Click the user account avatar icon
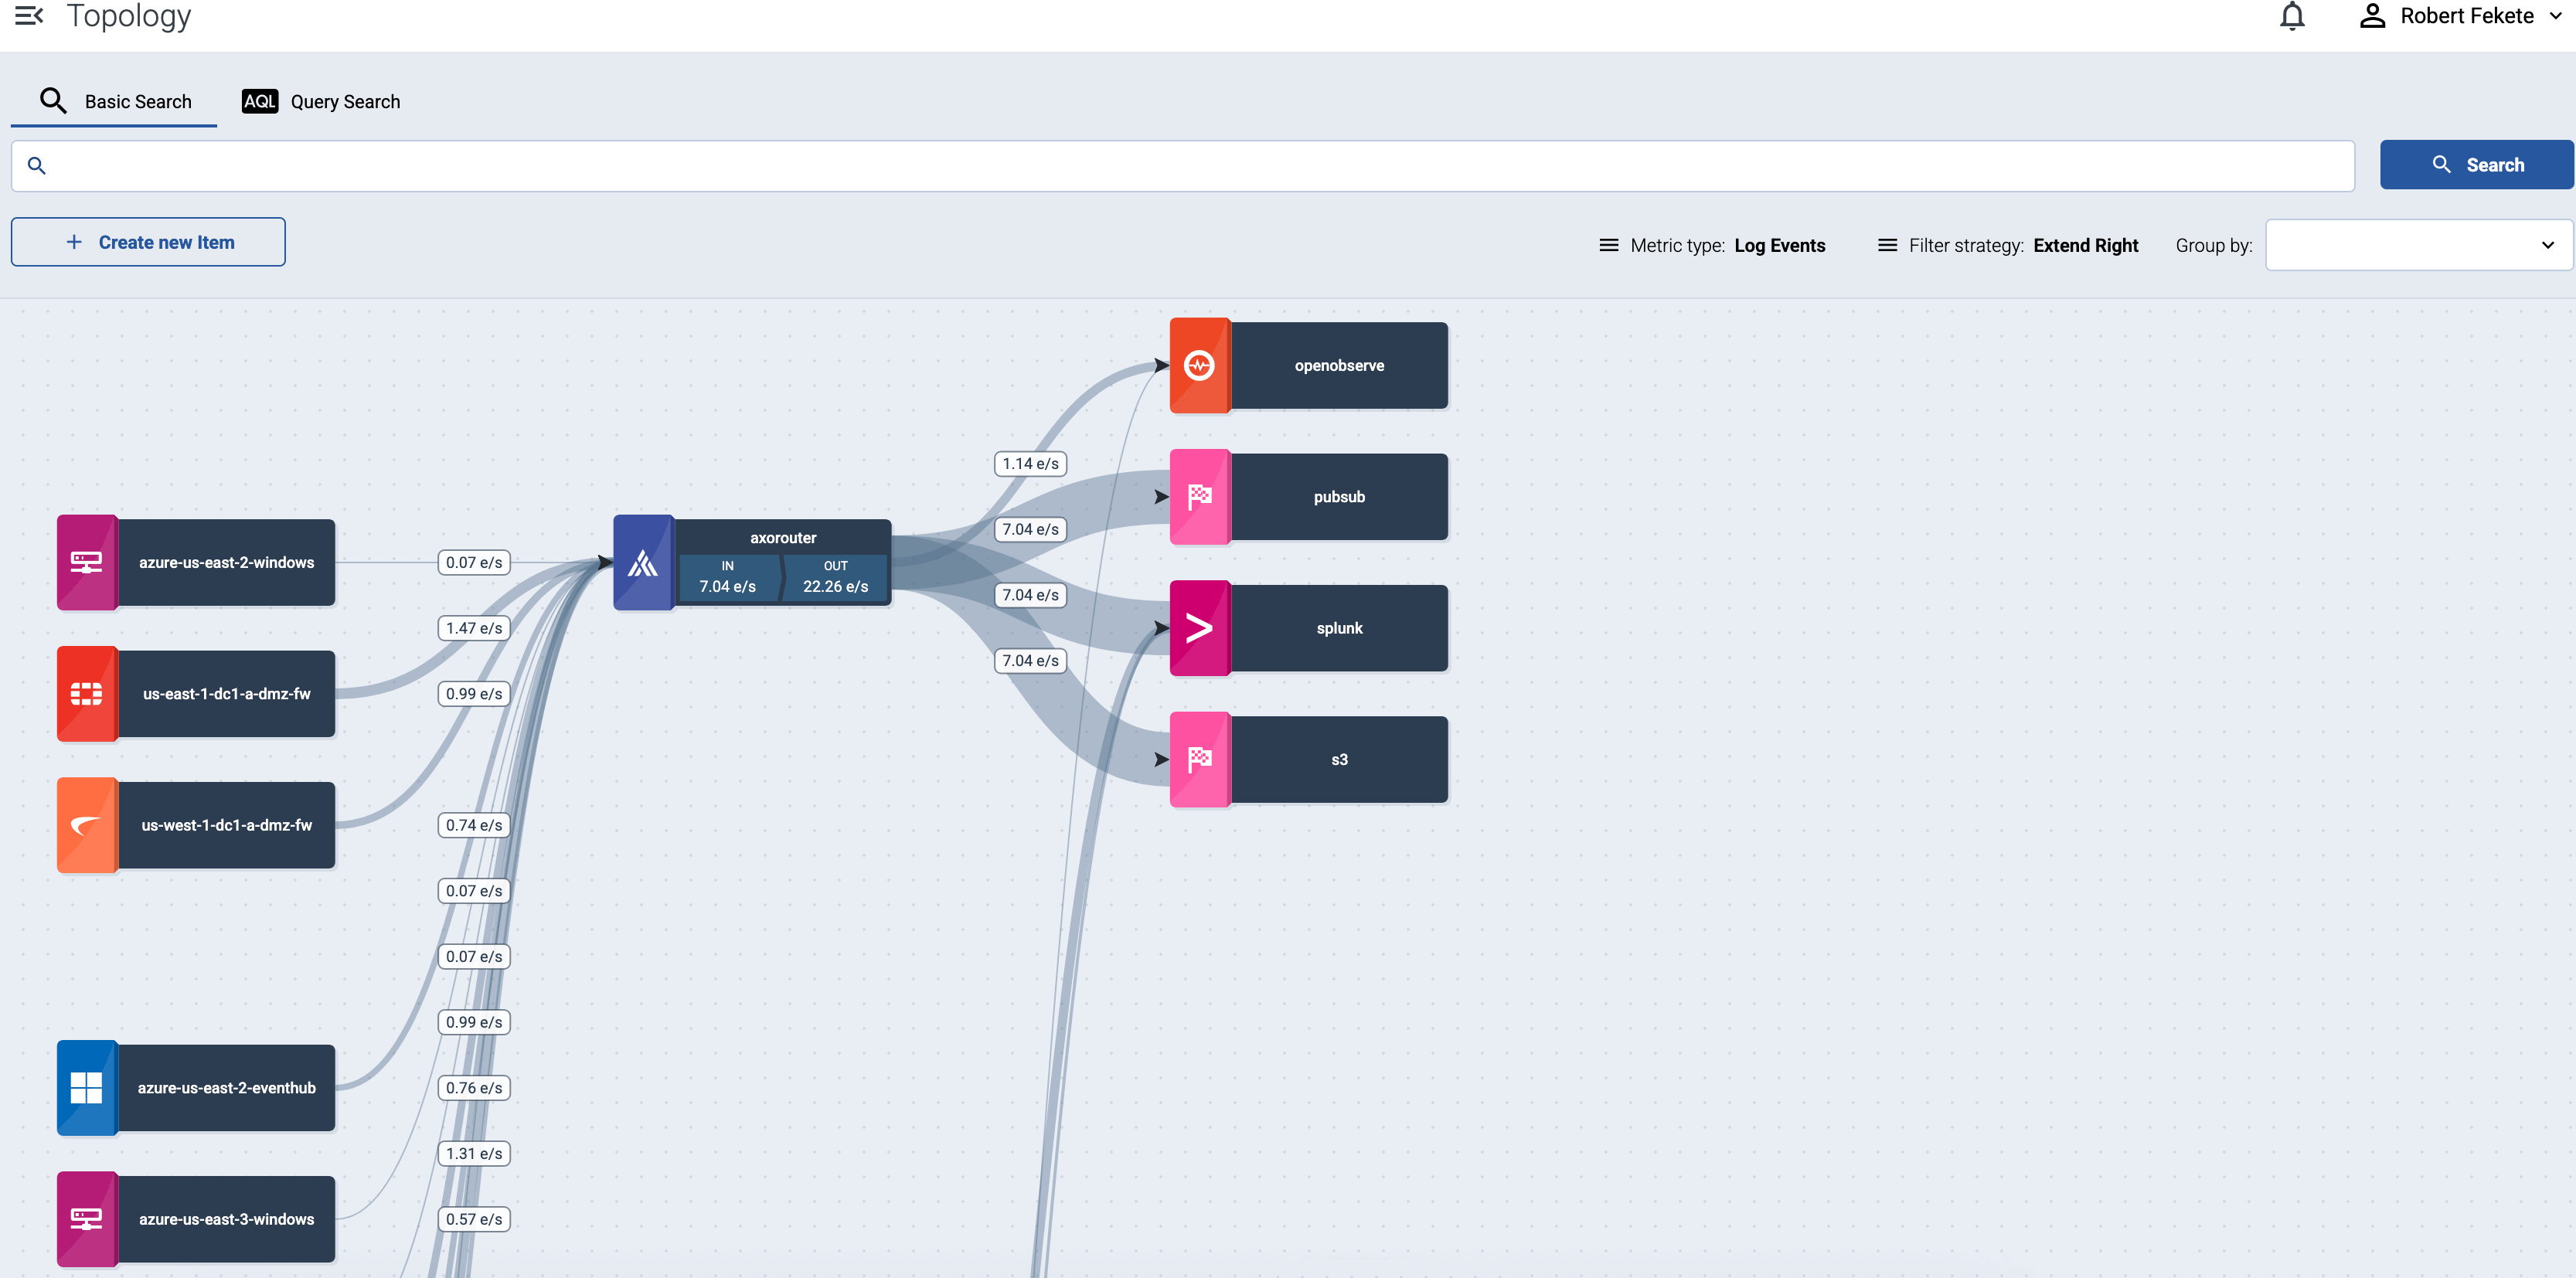Image resolution: width=2576 pixels, height=1278 pixels. [2372, 16]
